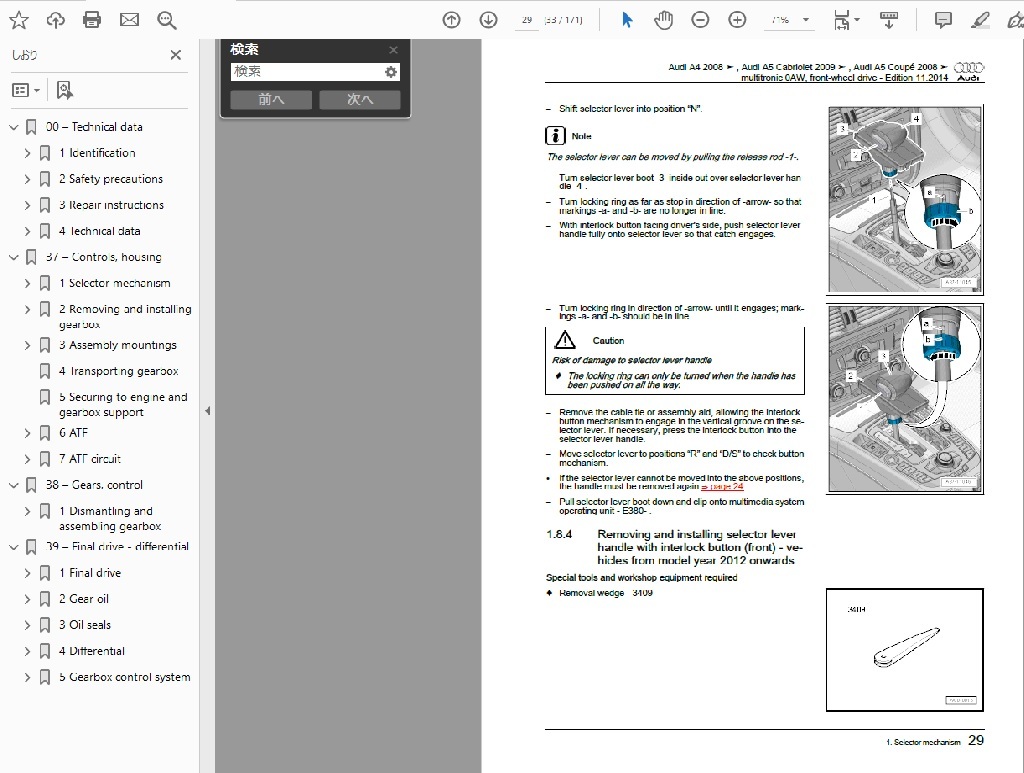Choose the arrow selection tool
The width and height of the screenshot is (1024, 773).
coord(627,20)
